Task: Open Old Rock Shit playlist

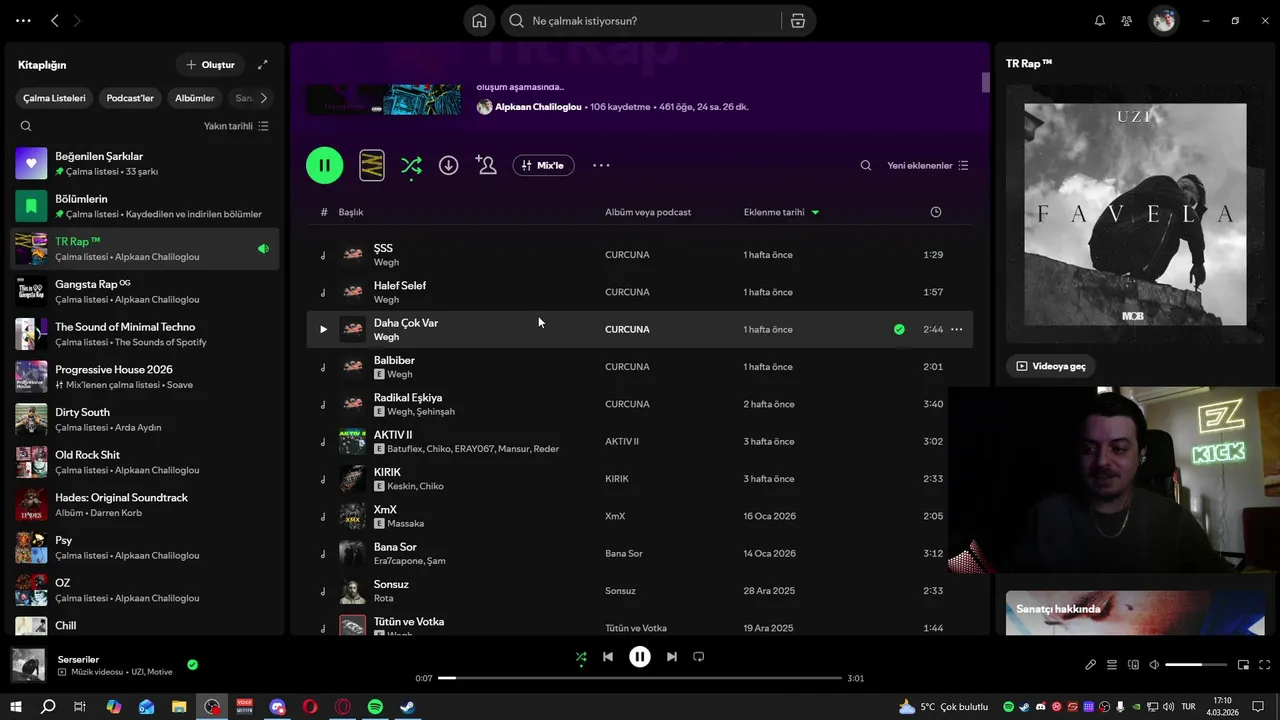Action: coord(145,462)
